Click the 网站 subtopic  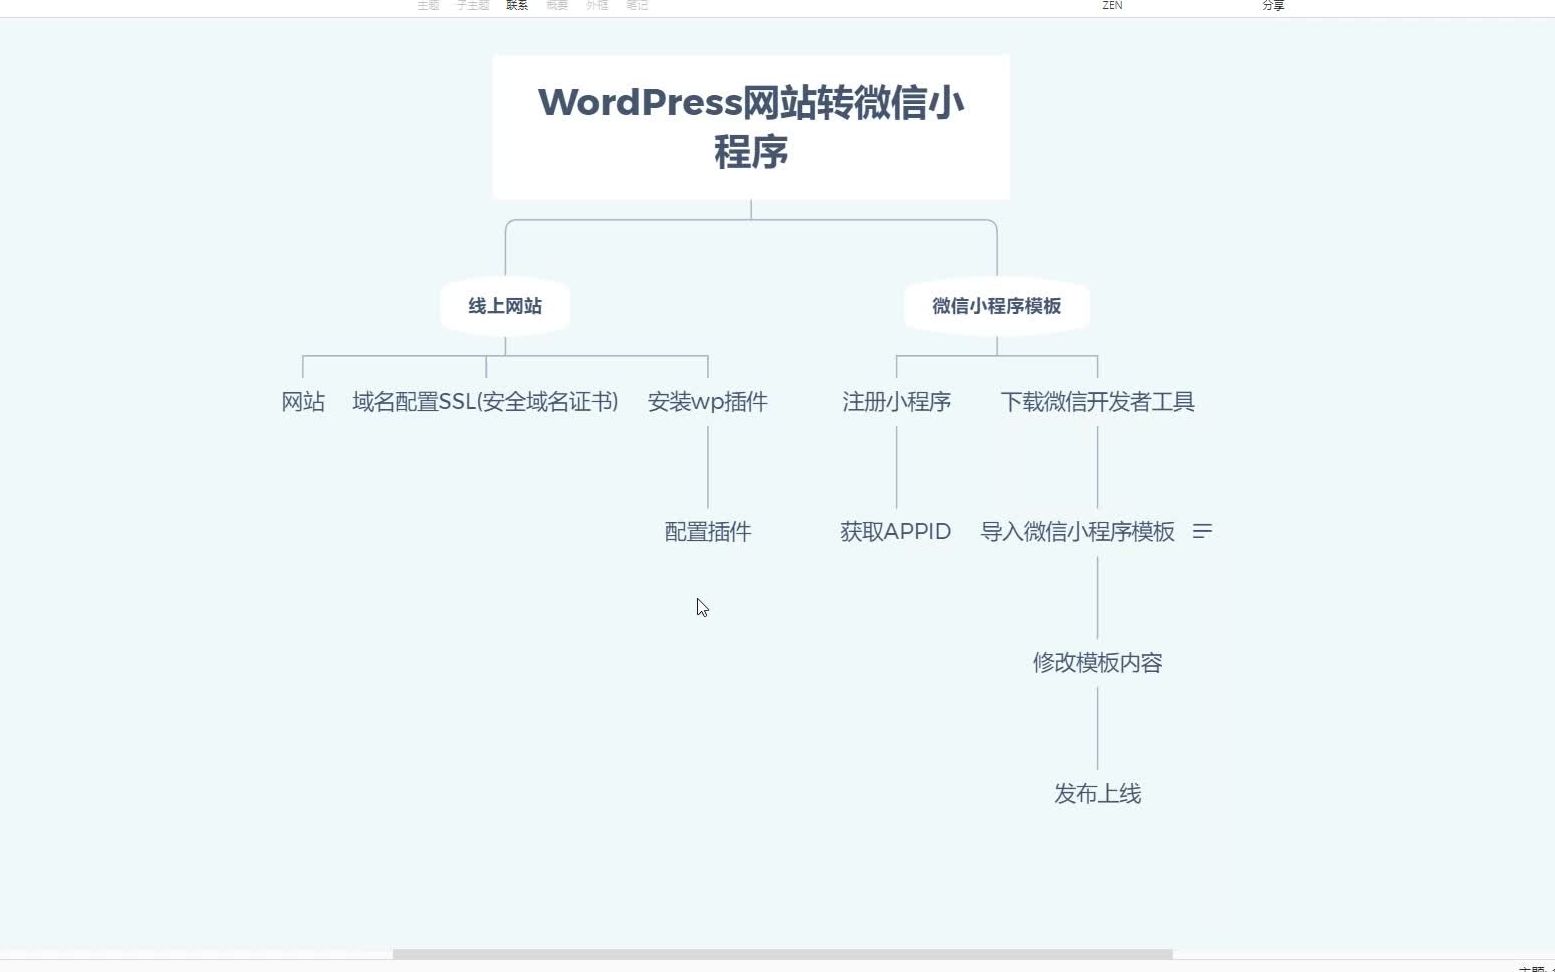303,402
